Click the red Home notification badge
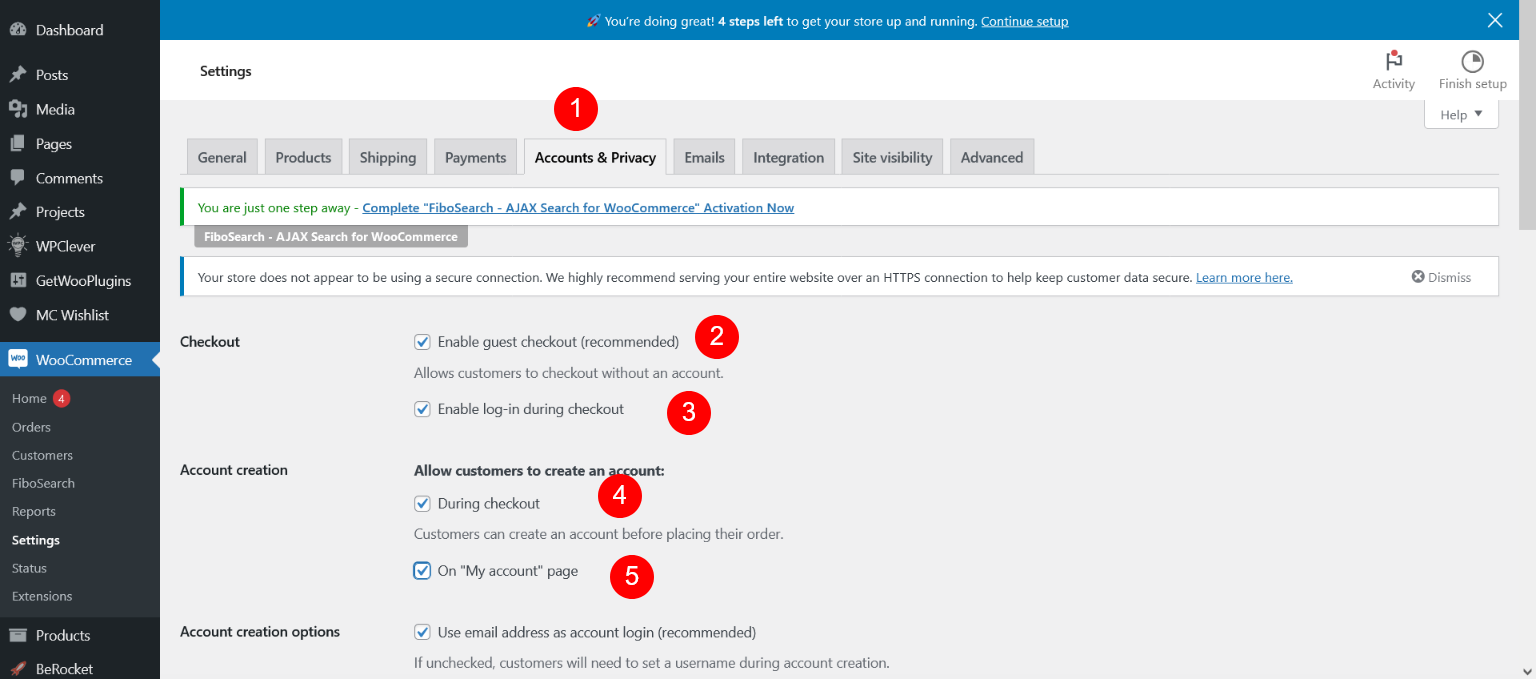Image resolution: width=1536 pixels, height=679 pixels. point(61,398)
